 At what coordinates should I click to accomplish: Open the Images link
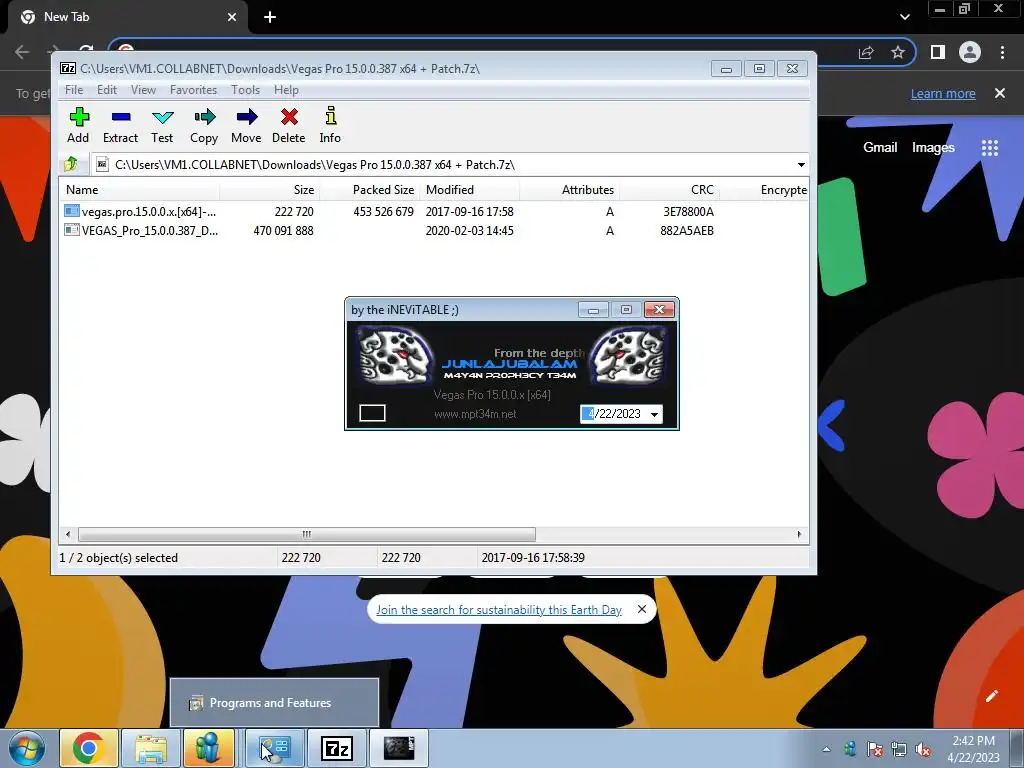933,148
